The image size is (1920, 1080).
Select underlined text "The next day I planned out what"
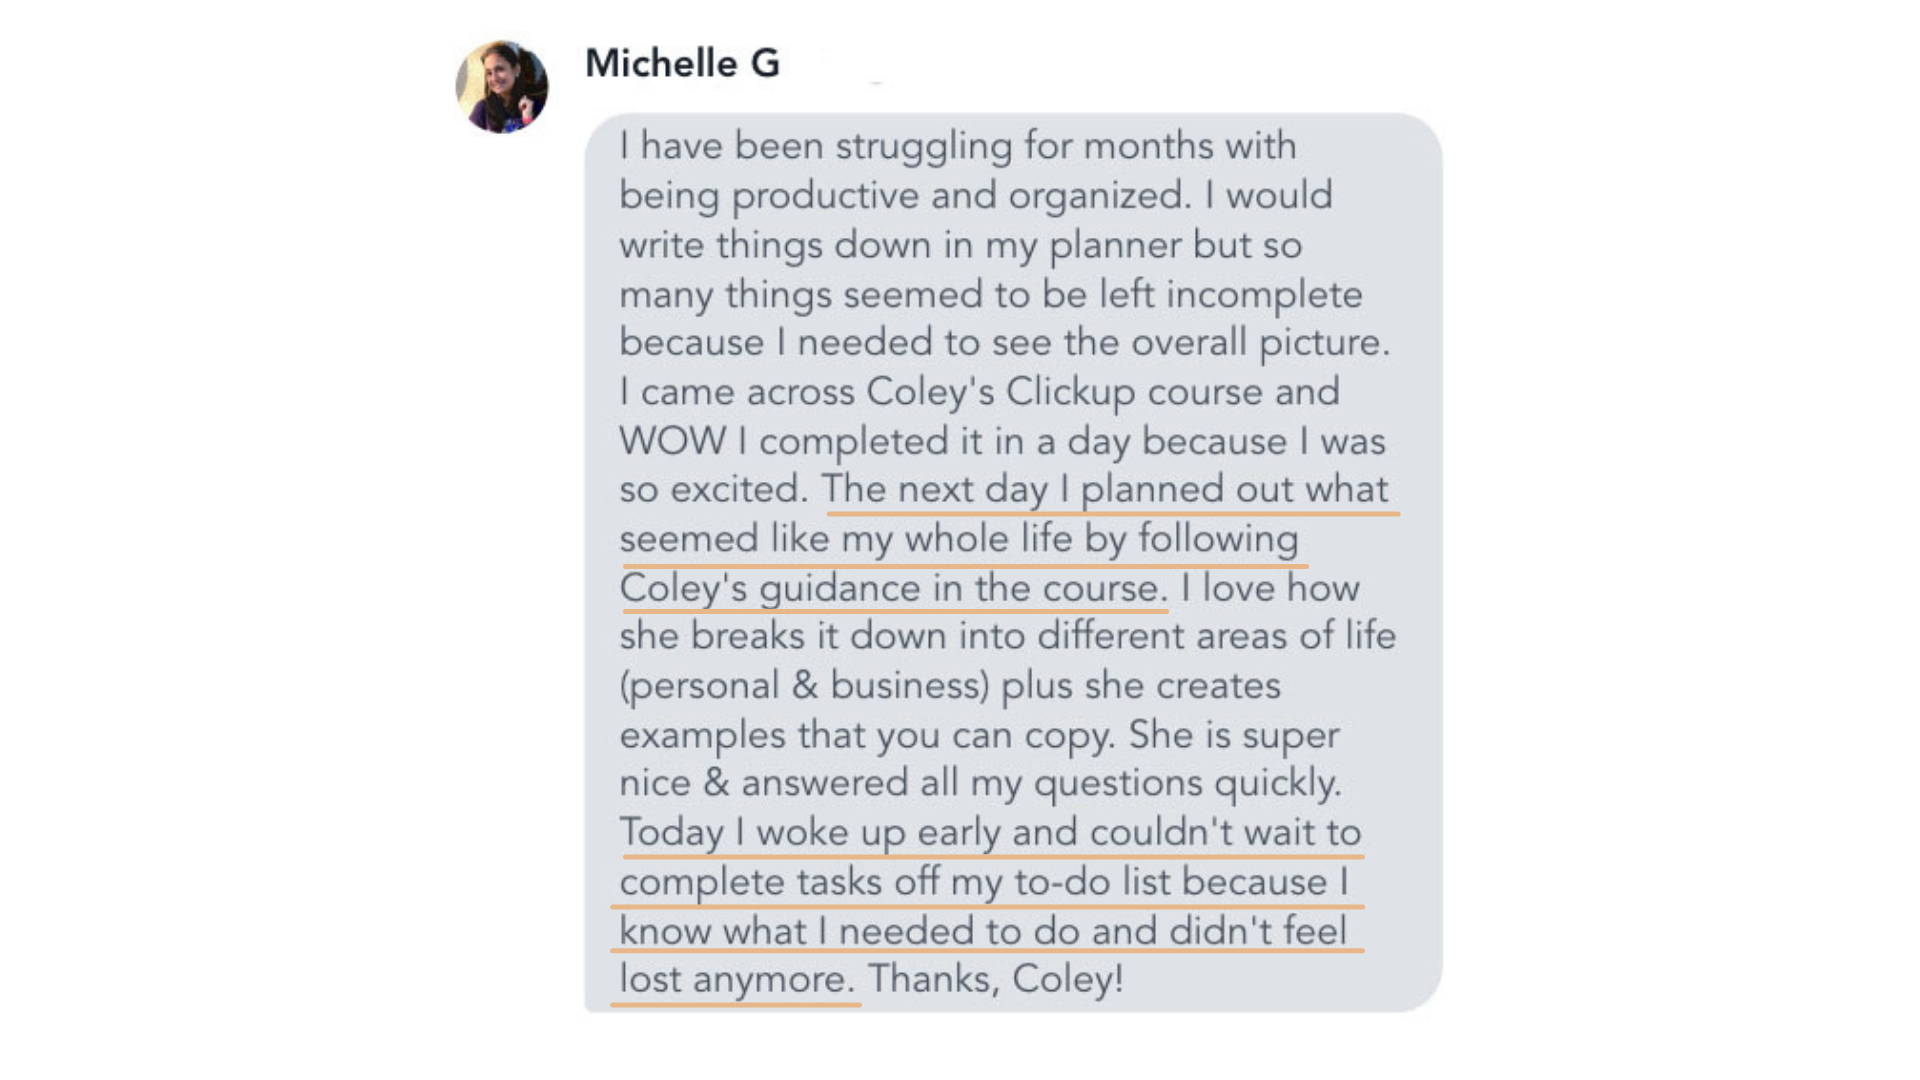1105,490
